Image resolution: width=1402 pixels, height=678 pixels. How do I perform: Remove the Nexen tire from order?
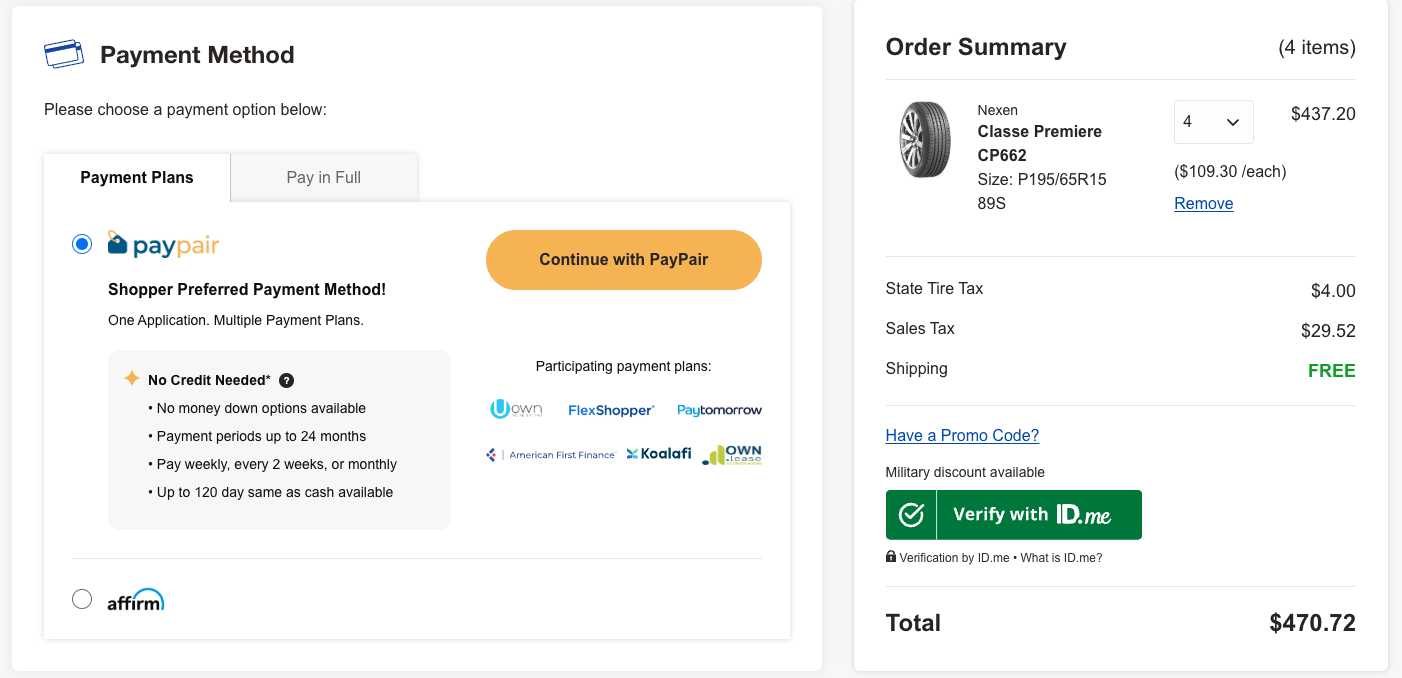tap(1203, 204)
